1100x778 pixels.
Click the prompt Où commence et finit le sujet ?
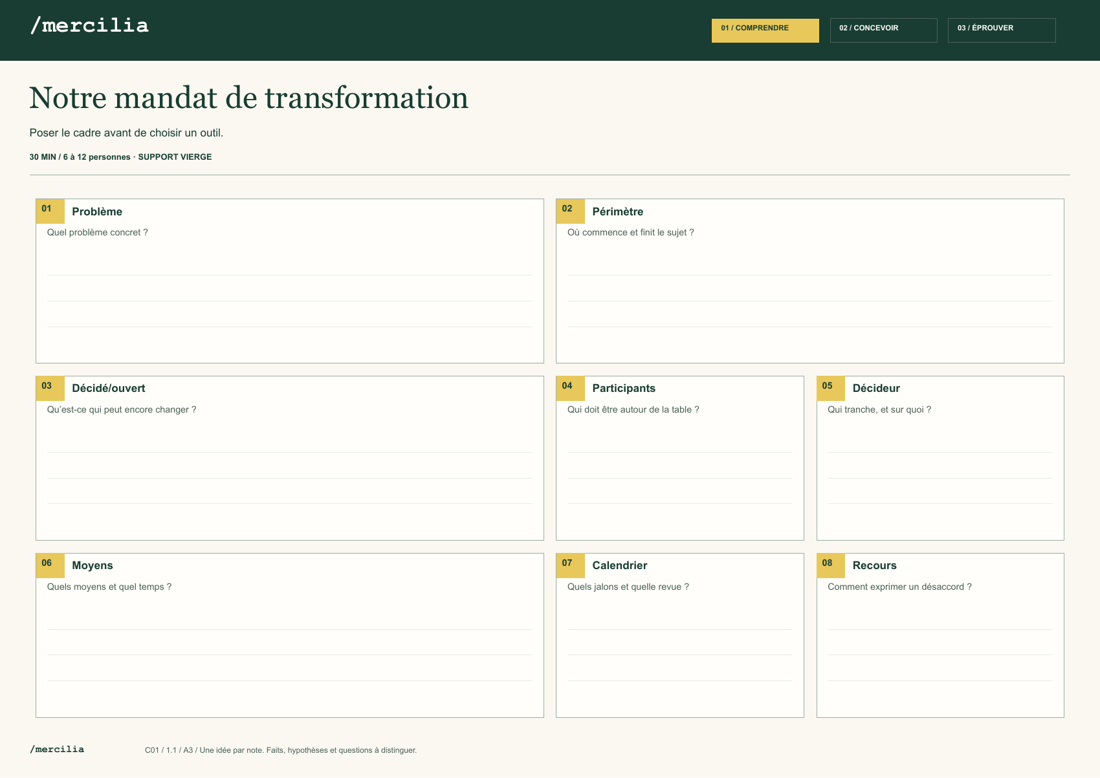(x=631, y=232)
